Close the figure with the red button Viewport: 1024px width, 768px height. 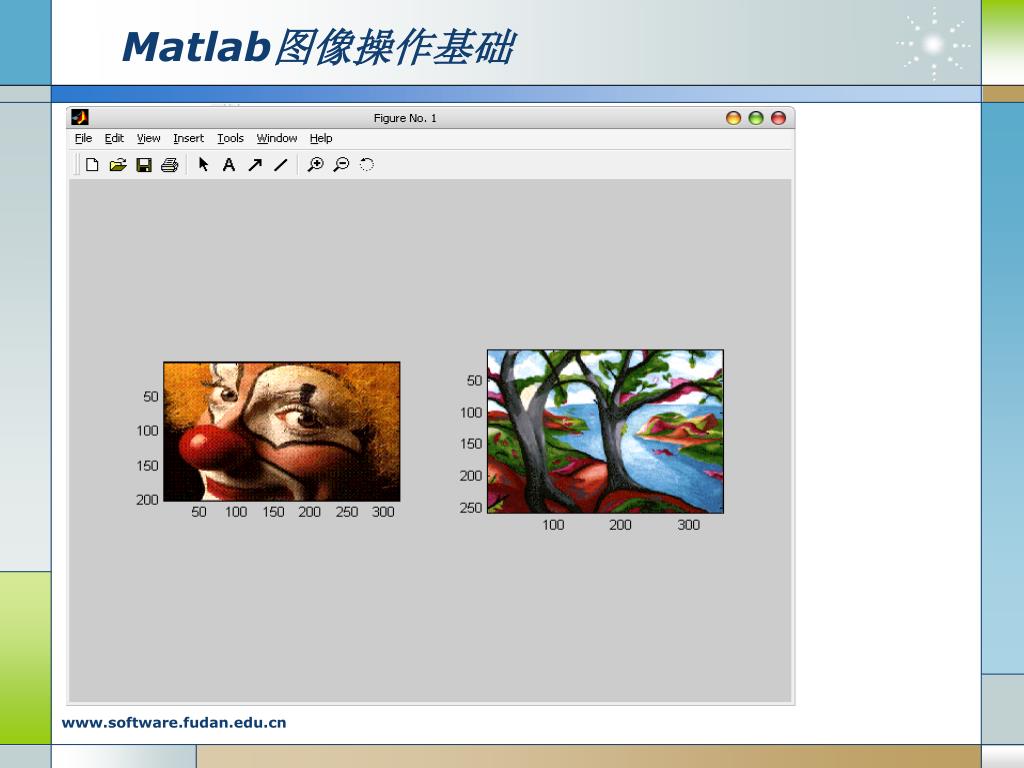click(778, 118)
